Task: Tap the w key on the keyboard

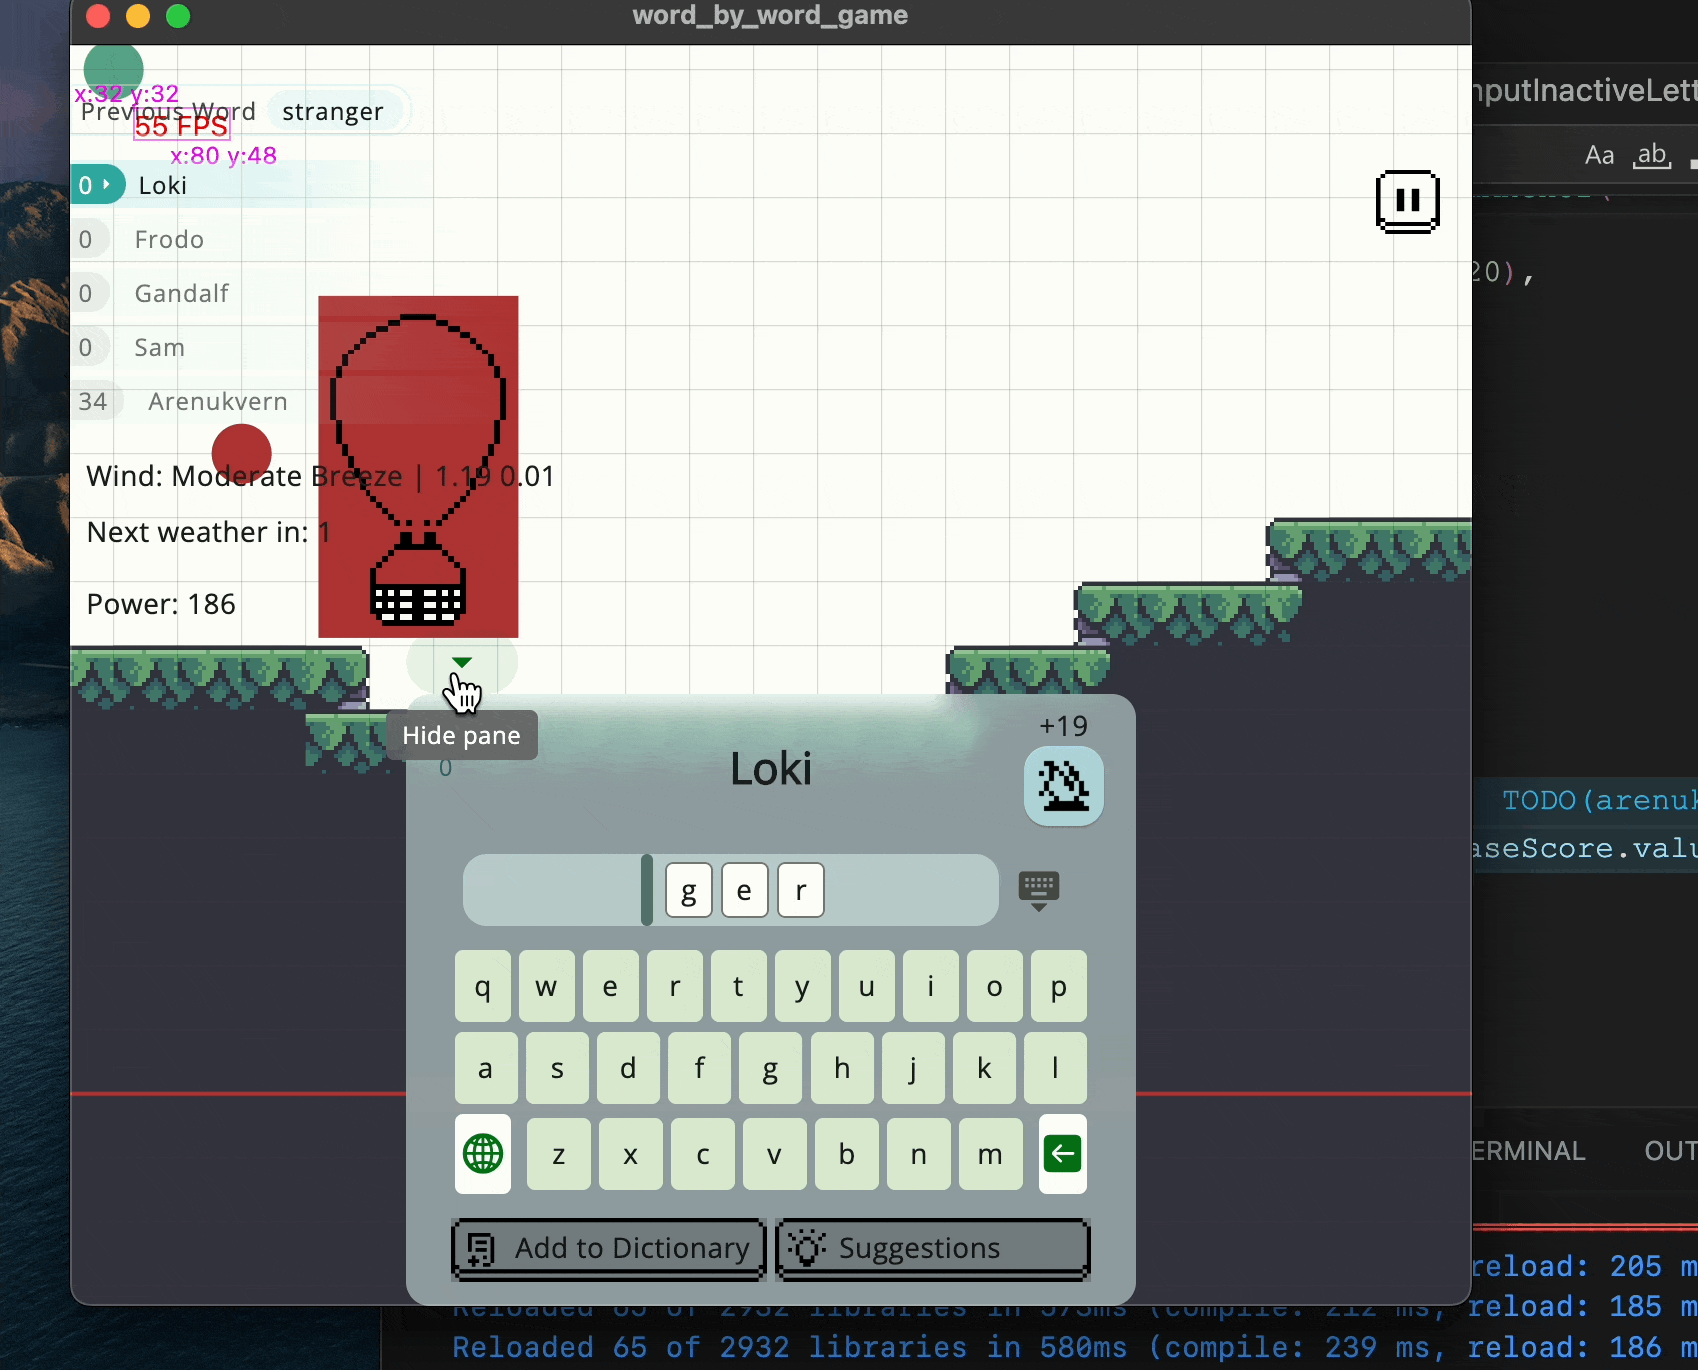Action: [546, 986]
